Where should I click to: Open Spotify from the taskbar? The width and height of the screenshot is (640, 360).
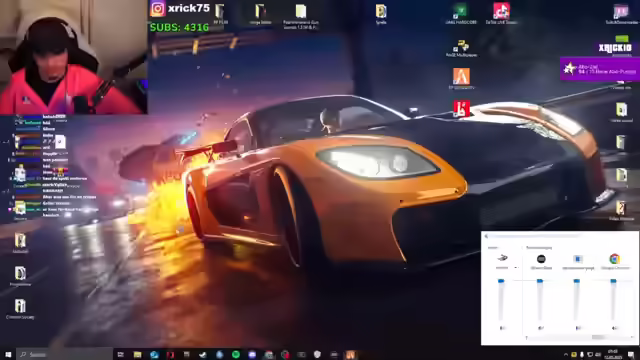click(236, 354)
